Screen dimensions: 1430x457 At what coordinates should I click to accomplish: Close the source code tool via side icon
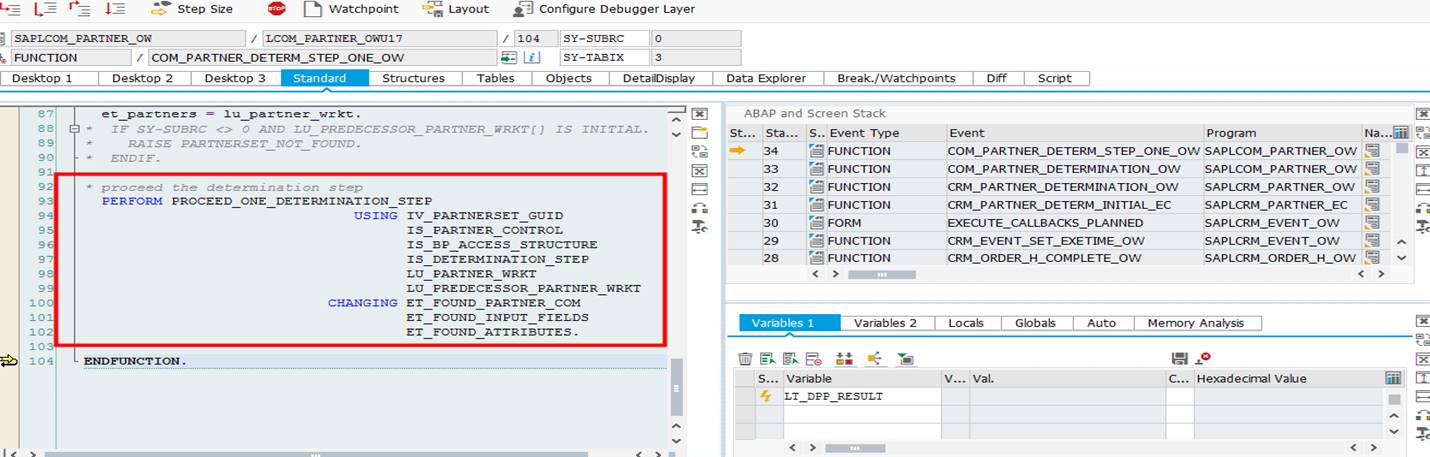pos(699,113)
